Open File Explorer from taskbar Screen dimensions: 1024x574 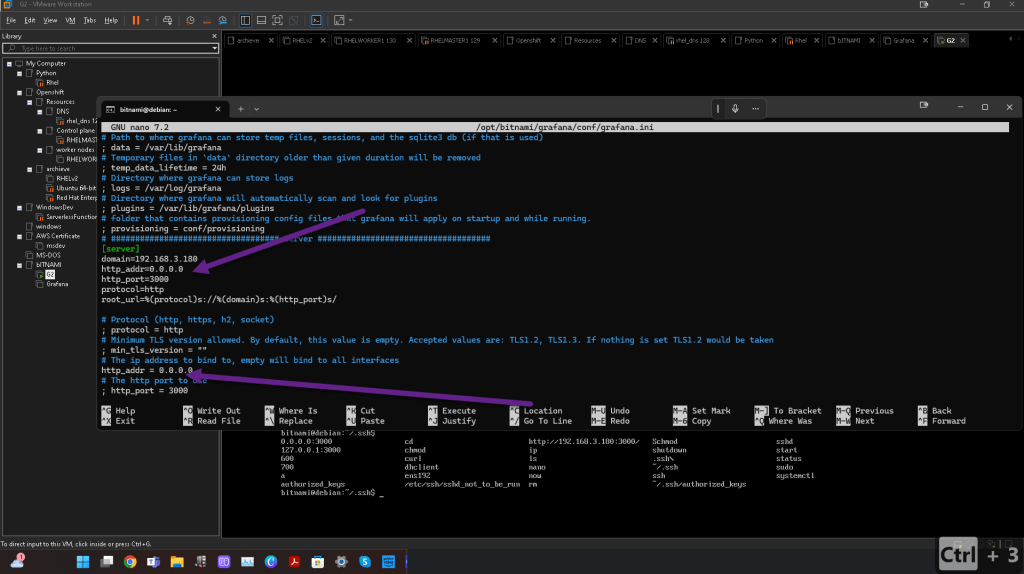[177, 562]
